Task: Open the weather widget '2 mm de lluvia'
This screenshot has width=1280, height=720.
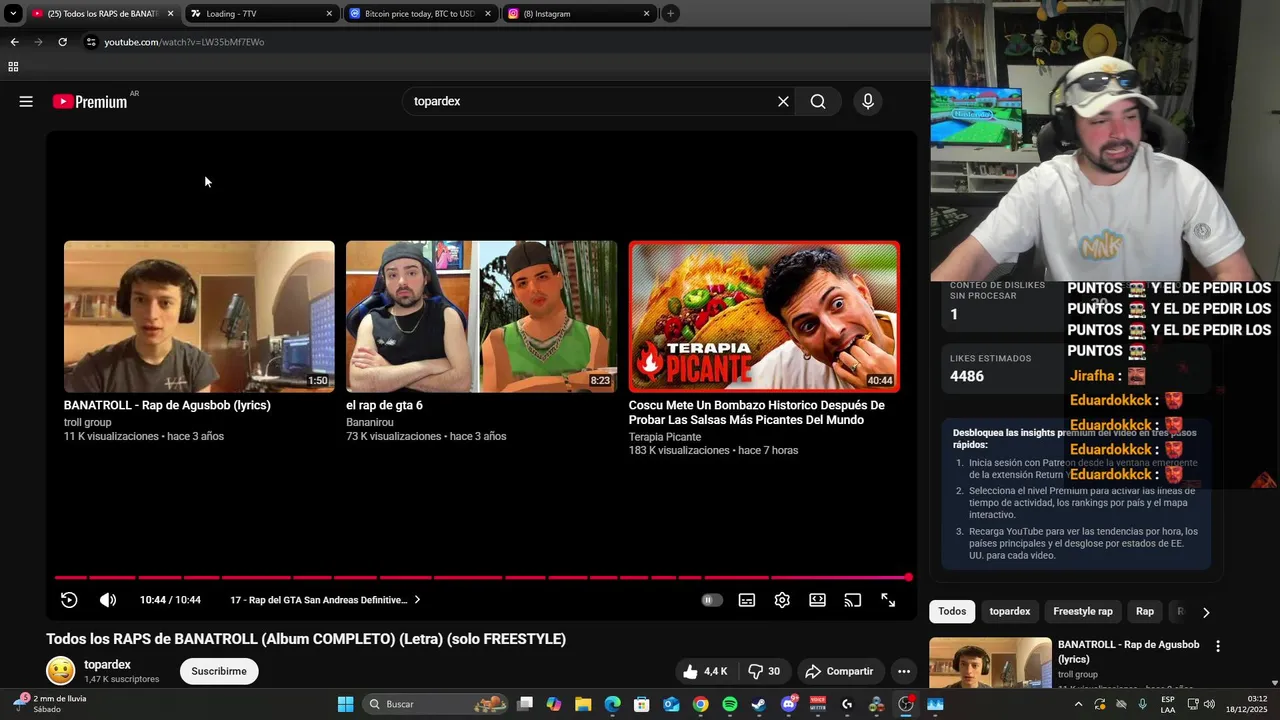Action: [48, 704]
